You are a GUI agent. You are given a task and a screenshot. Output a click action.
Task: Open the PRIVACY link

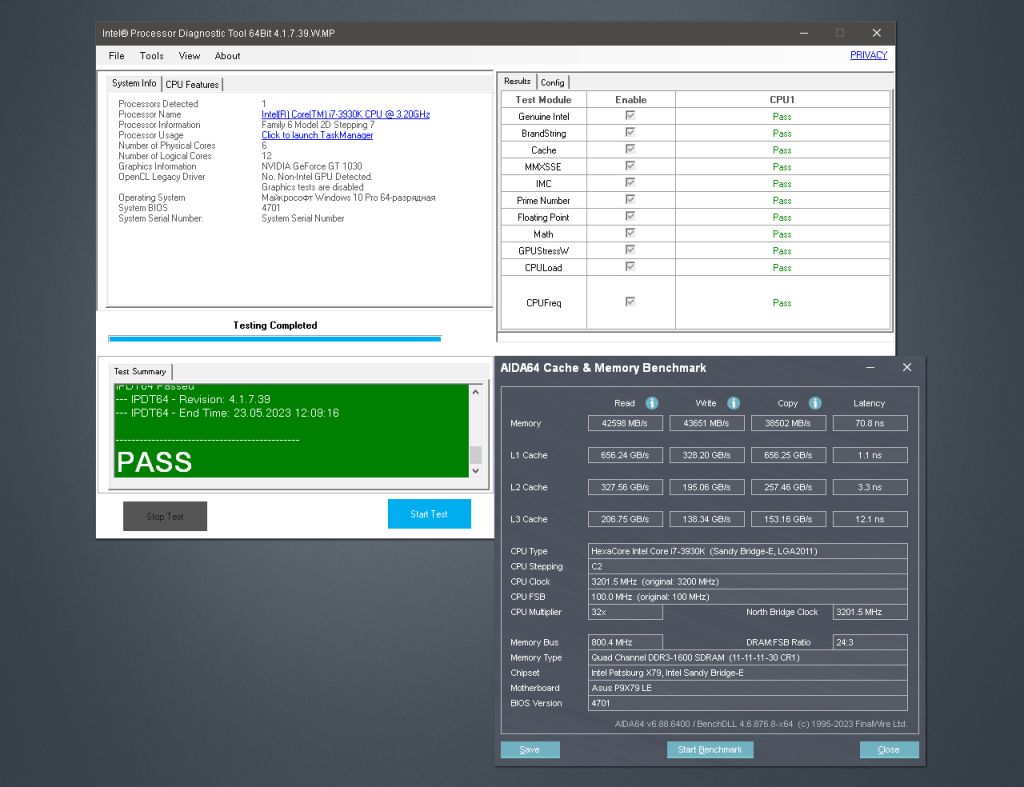coord(868,55)
